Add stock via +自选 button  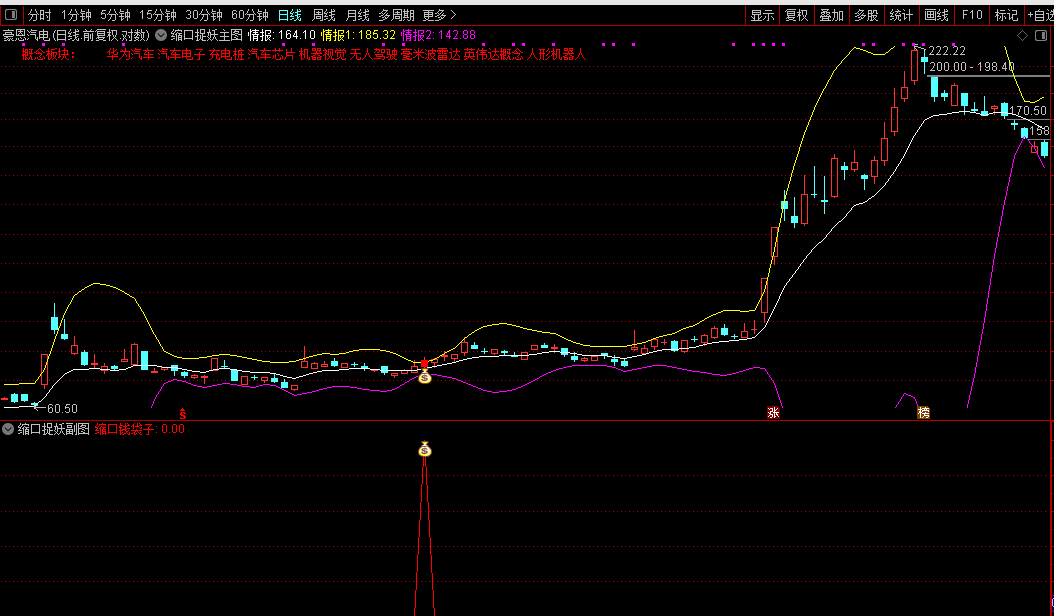click(1038, 15)
